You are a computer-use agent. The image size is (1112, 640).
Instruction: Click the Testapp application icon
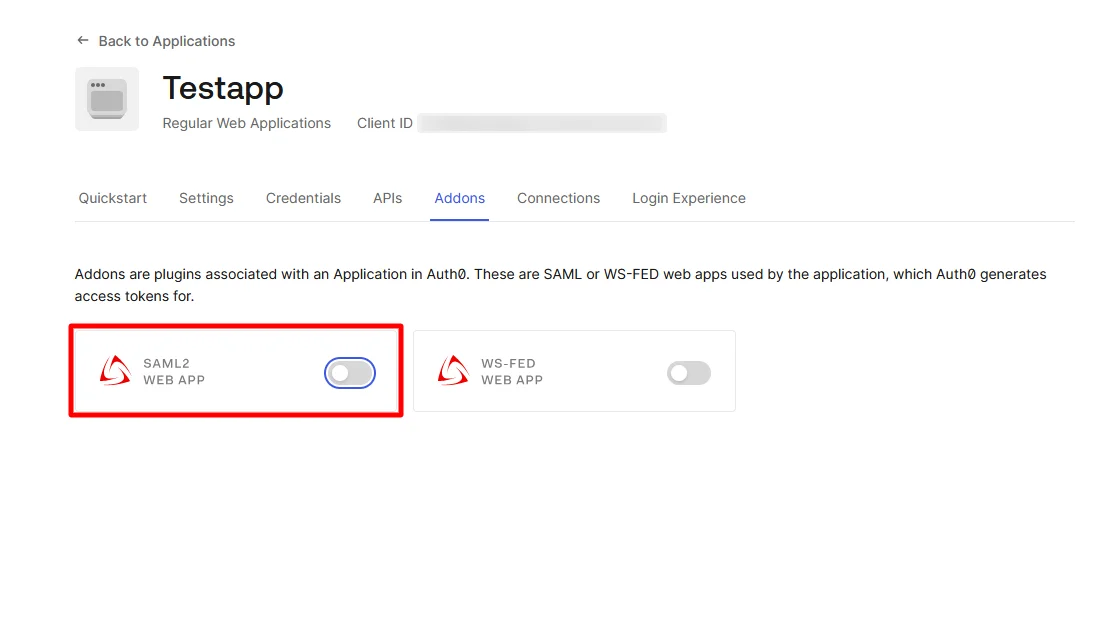click(107, 98)
